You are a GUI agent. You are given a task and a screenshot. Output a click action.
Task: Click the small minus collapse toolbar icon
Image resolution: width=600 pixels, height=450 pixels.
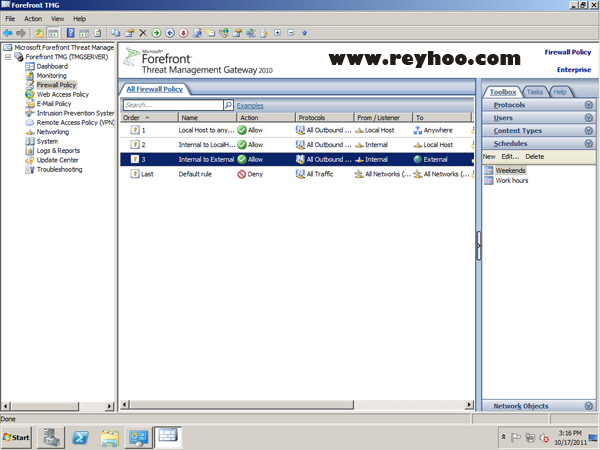click(x=291, y=33)
